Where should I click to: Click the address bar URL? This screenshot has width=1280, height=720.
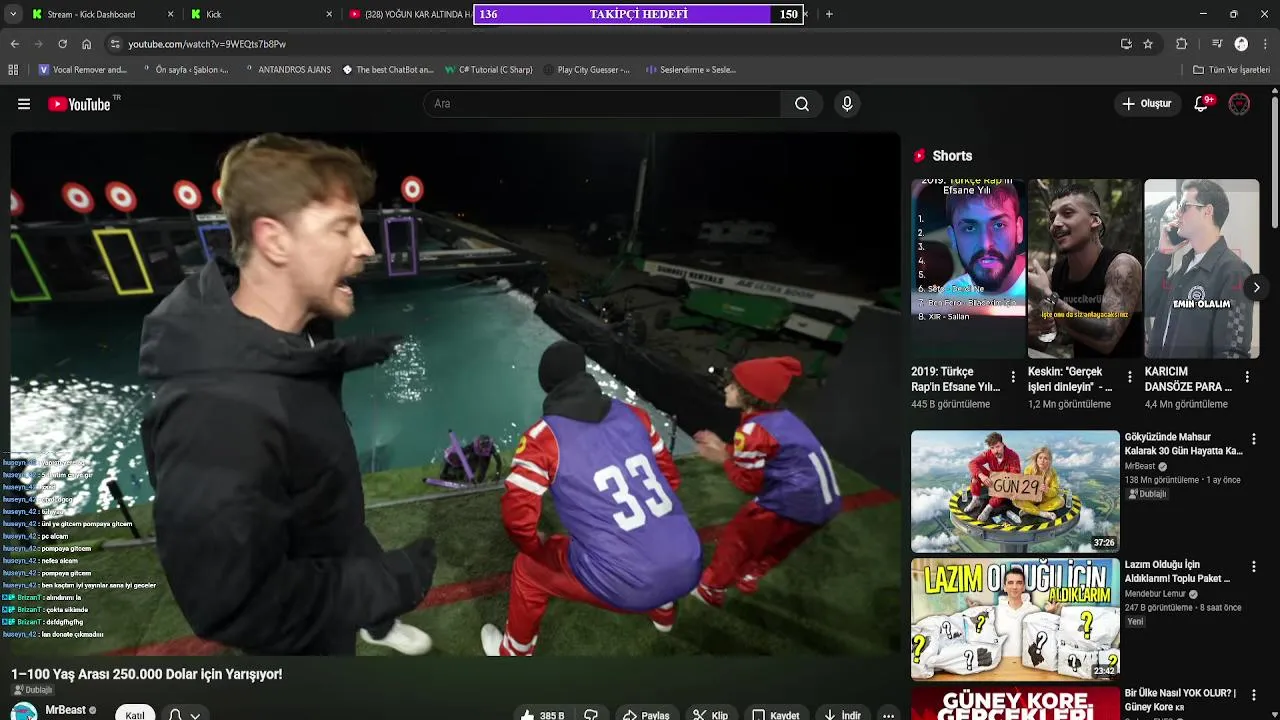click(207, 44)
